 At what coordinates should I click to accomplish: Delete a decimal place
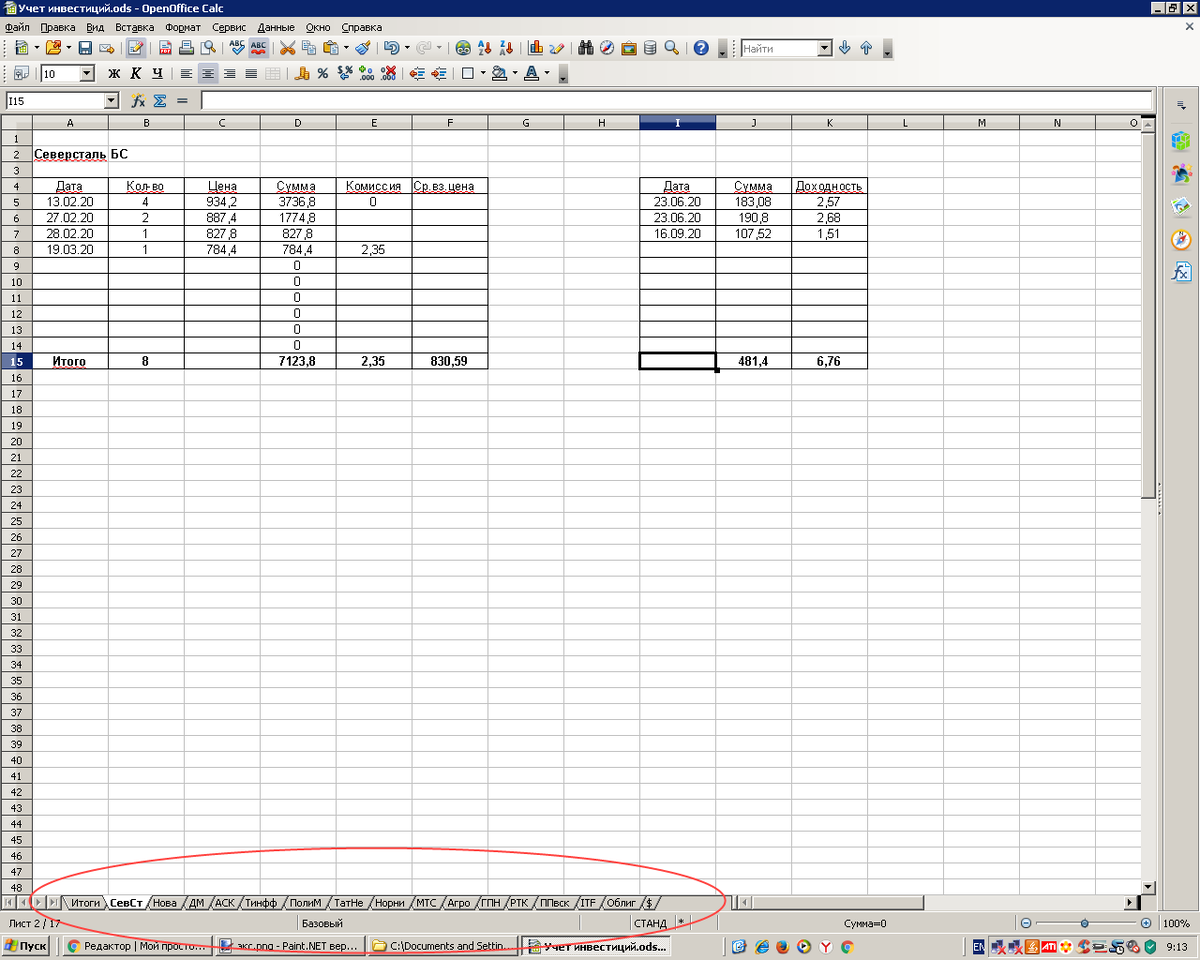point(389,73)
